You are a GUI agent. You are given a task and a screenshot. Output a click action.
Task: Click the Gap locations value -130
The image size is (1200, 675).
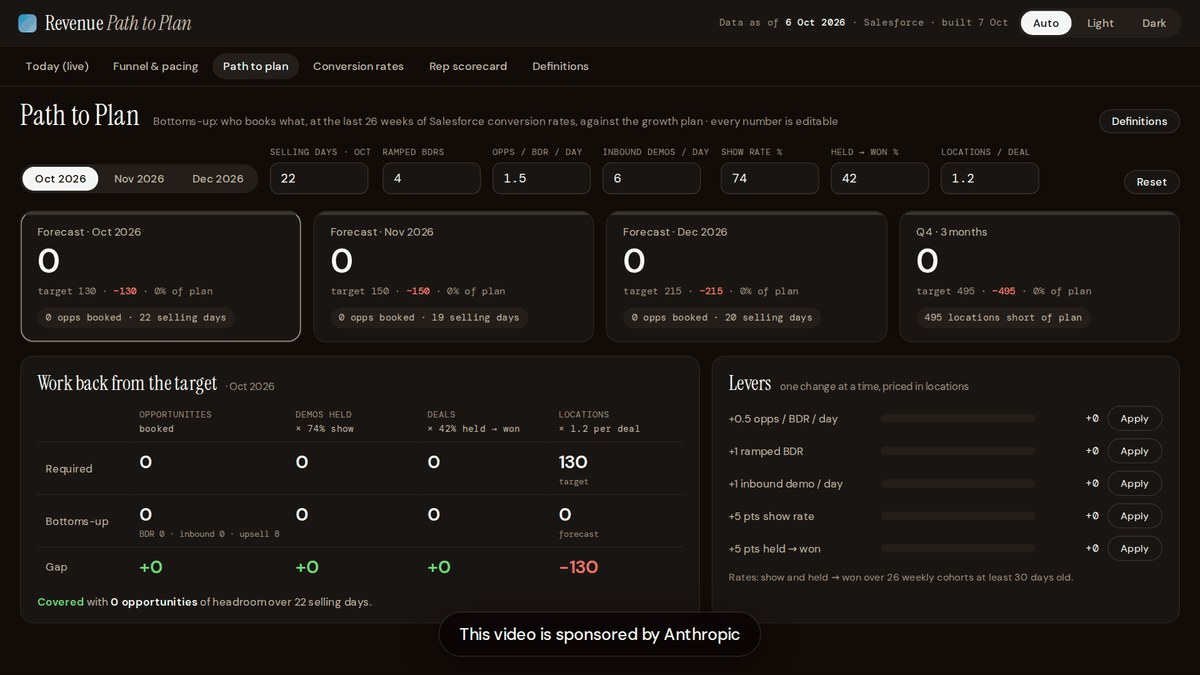pos(578,567)
